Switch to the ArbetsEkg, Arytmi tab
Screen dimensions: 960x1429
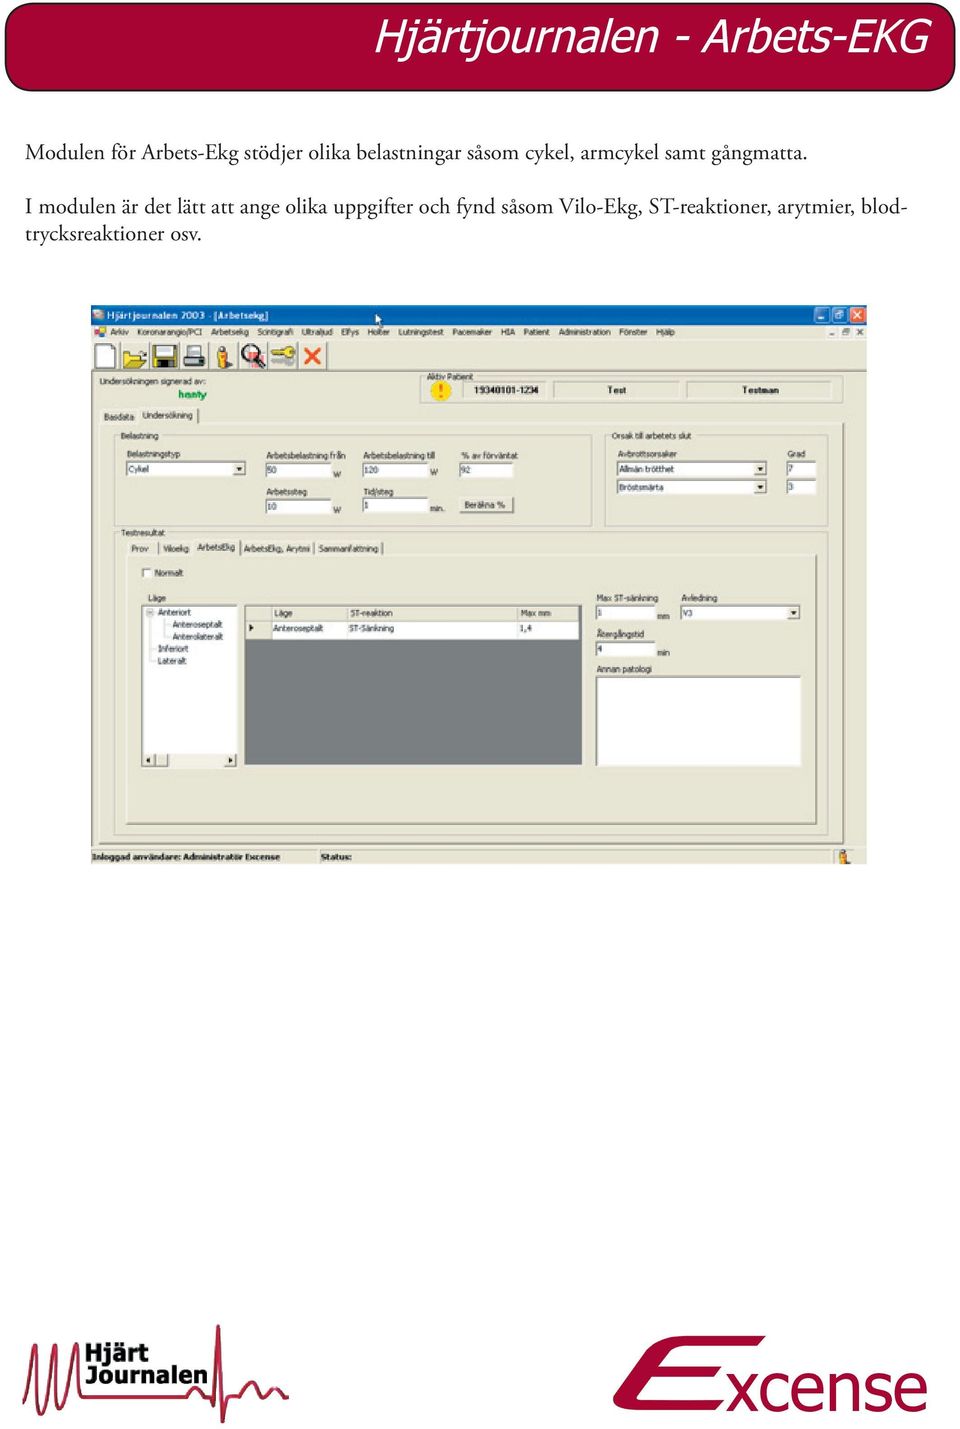click(x=277, y=549)
